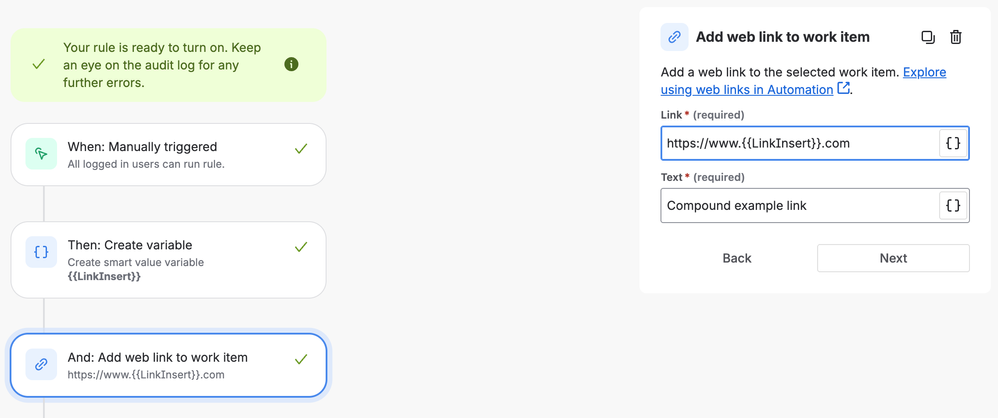Click the Create variable braces icon
This screenshot has height=418, width=998.
pos(41,253)
